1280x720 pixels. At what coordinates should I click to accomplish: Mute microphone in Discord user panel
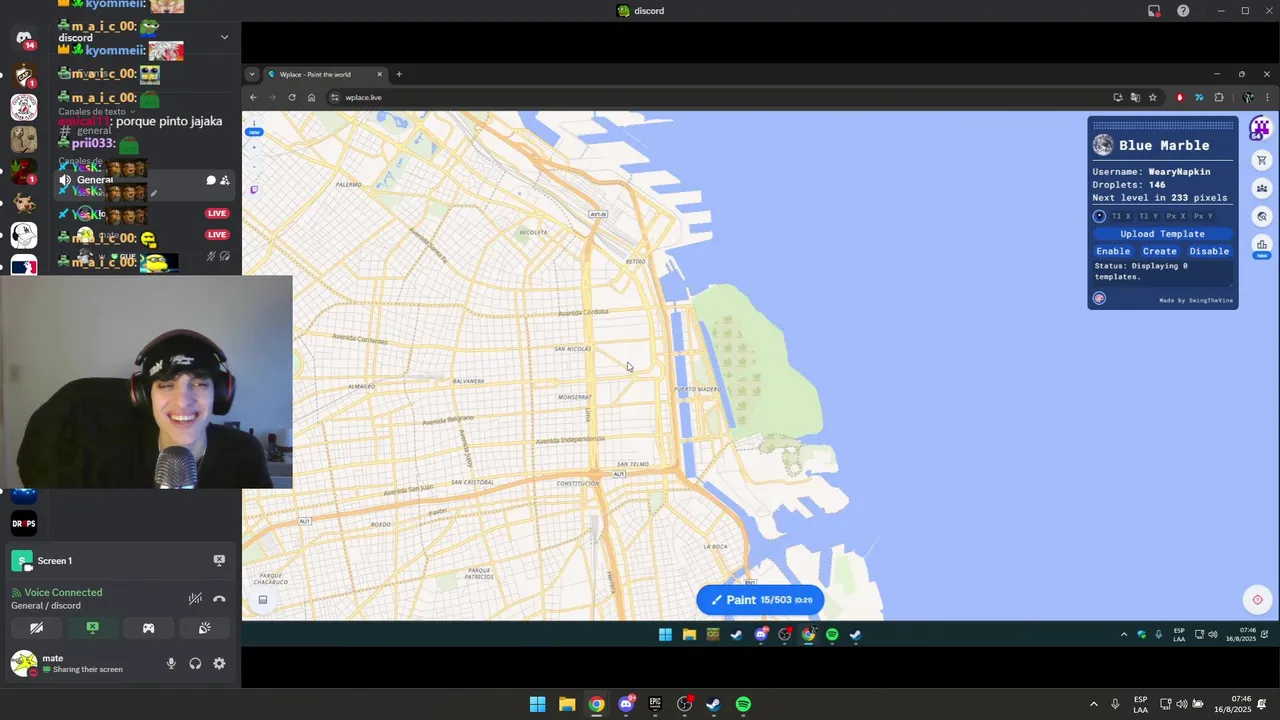coord(171,663)
